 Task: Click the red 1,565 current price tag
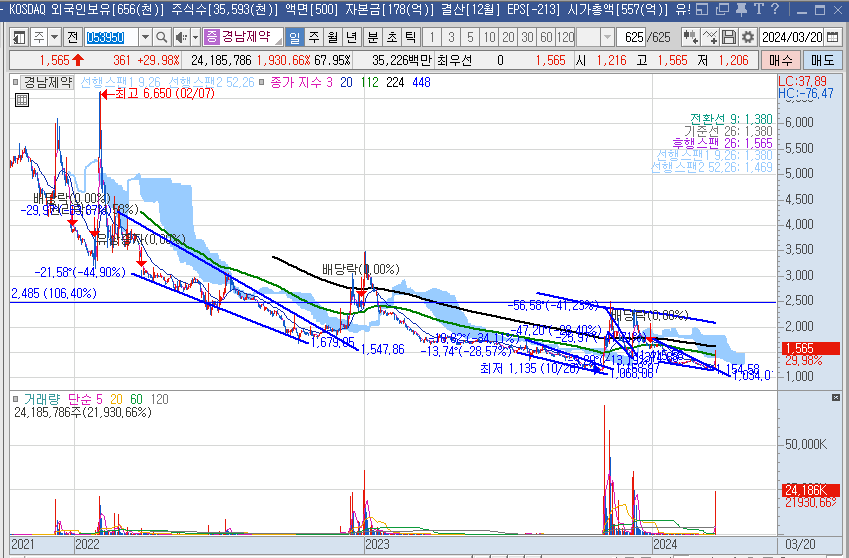point(809,349)
